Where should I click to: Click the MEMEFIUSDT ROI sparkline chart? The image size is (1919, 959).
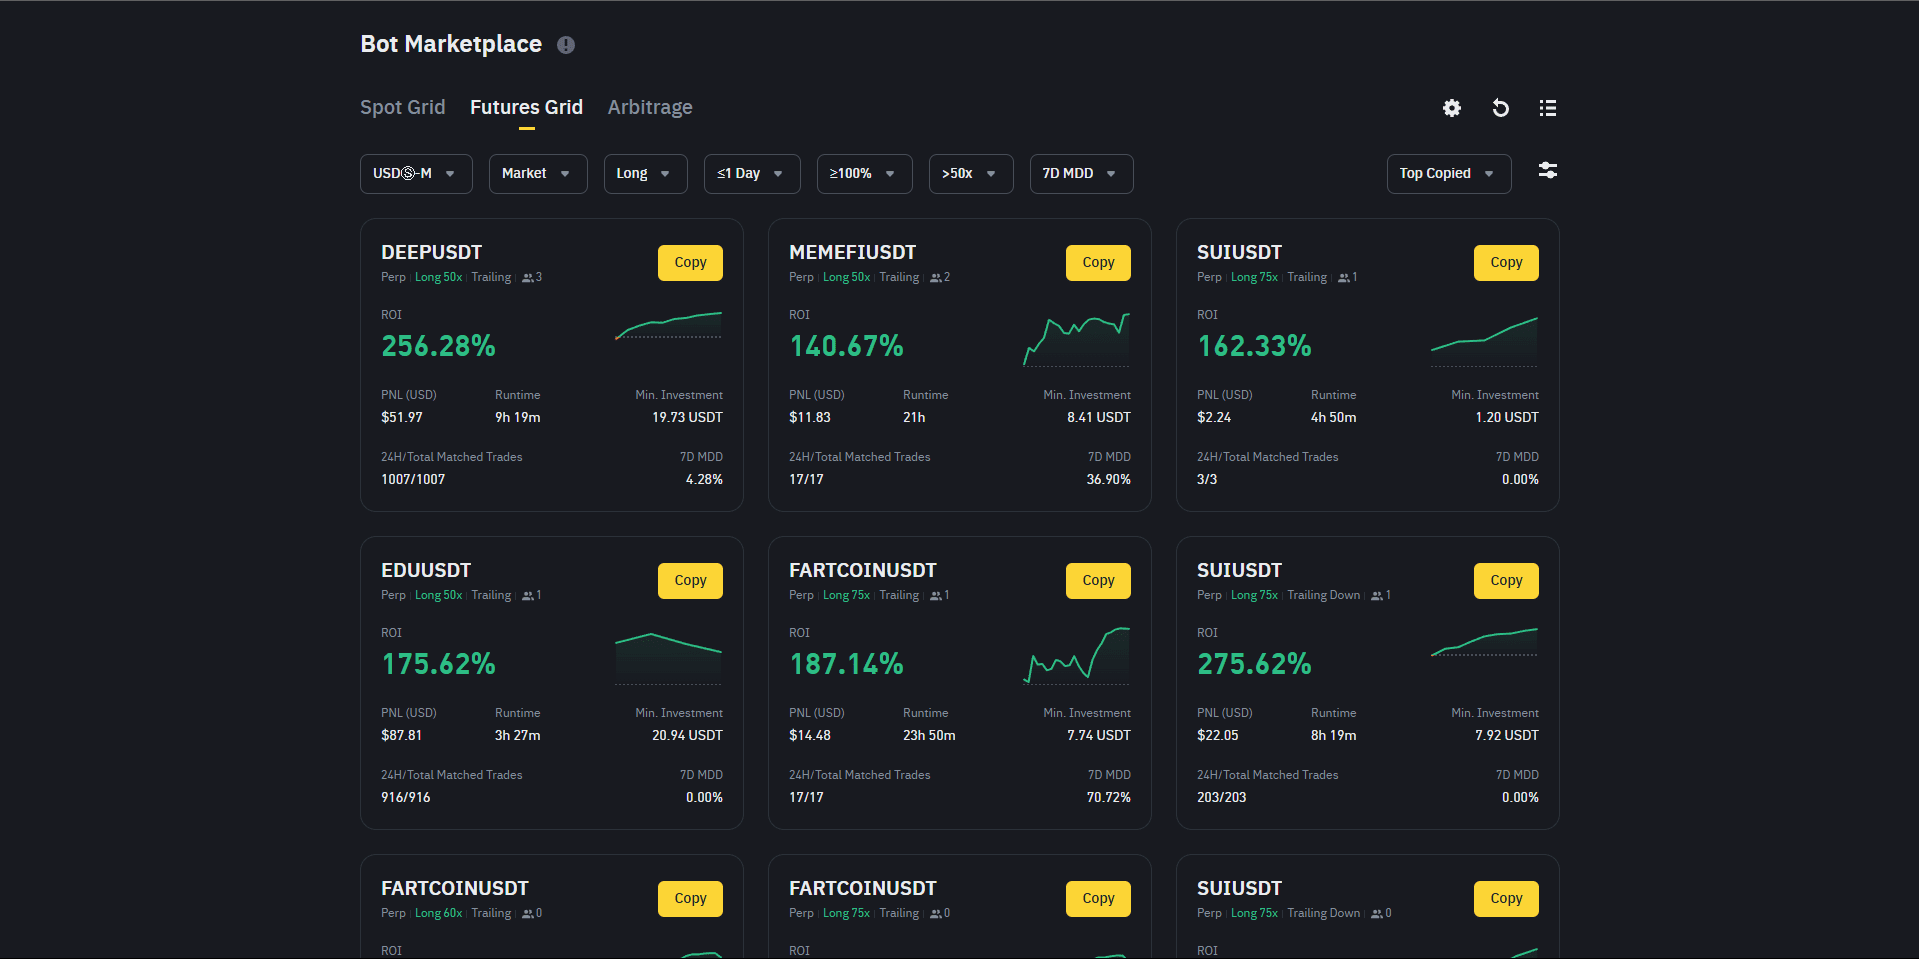1077,338
